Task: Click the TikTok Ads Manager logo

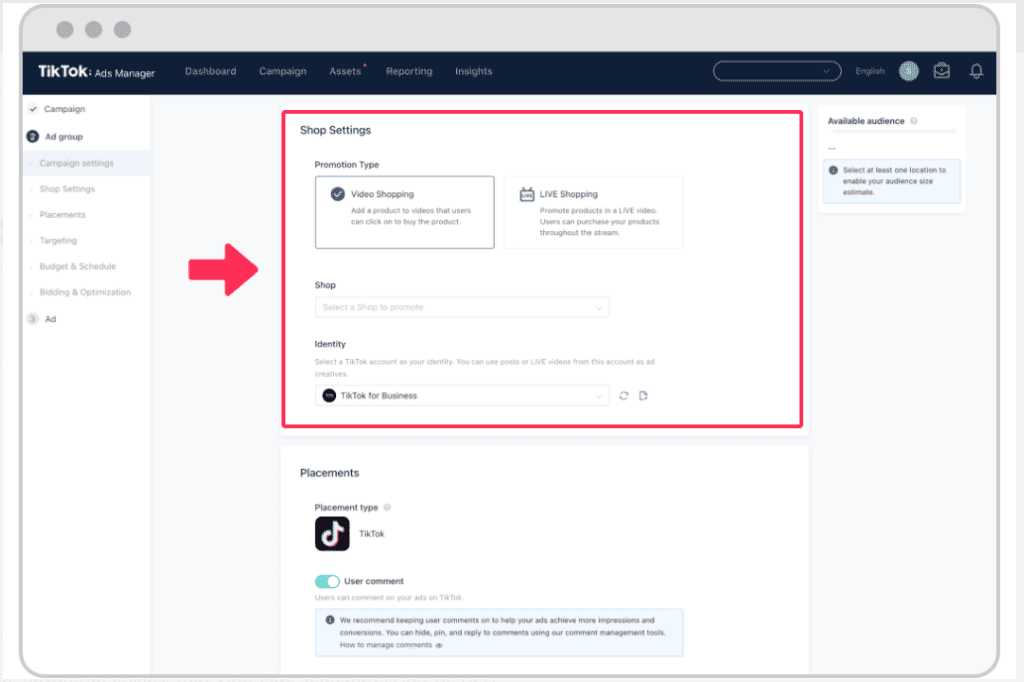Action: (96, 72)
